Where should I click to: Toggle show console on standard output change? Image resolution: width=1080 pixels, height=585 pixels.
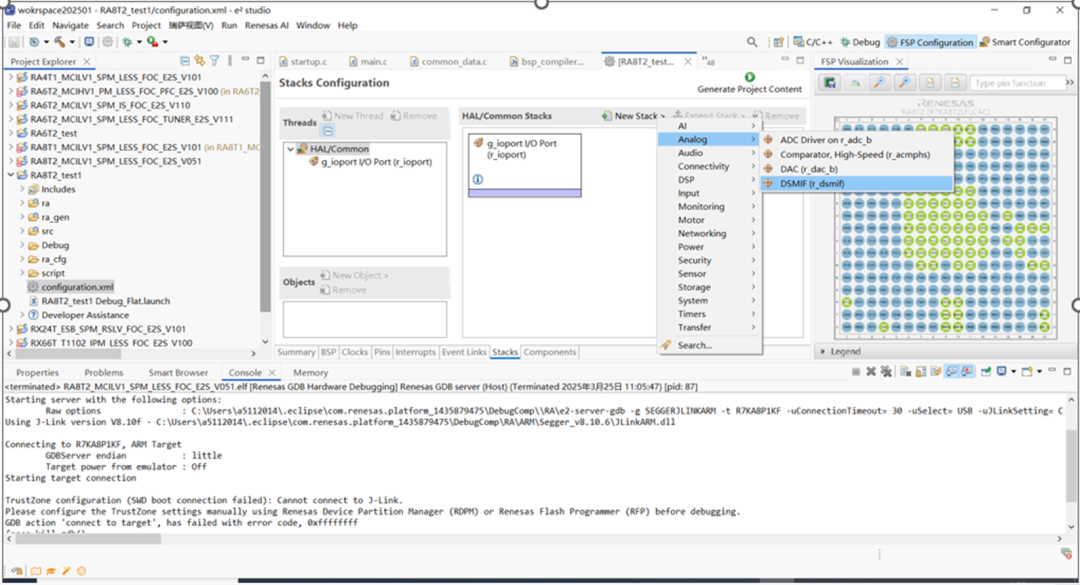tap(951, 372)
